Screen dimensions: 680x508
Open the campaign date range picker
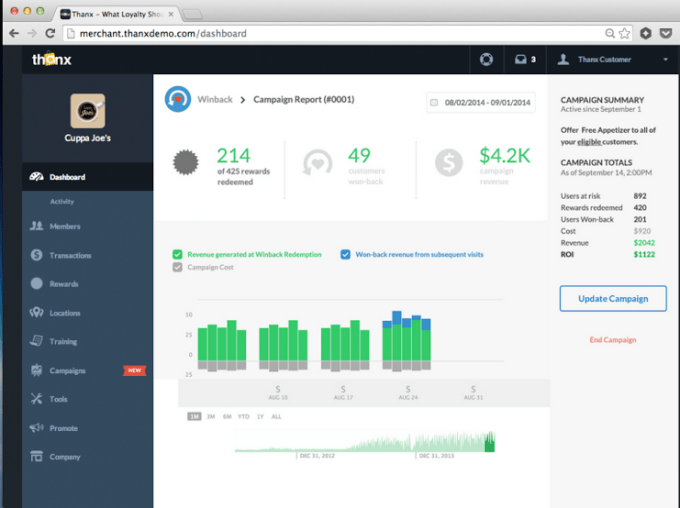pos(480,102)
